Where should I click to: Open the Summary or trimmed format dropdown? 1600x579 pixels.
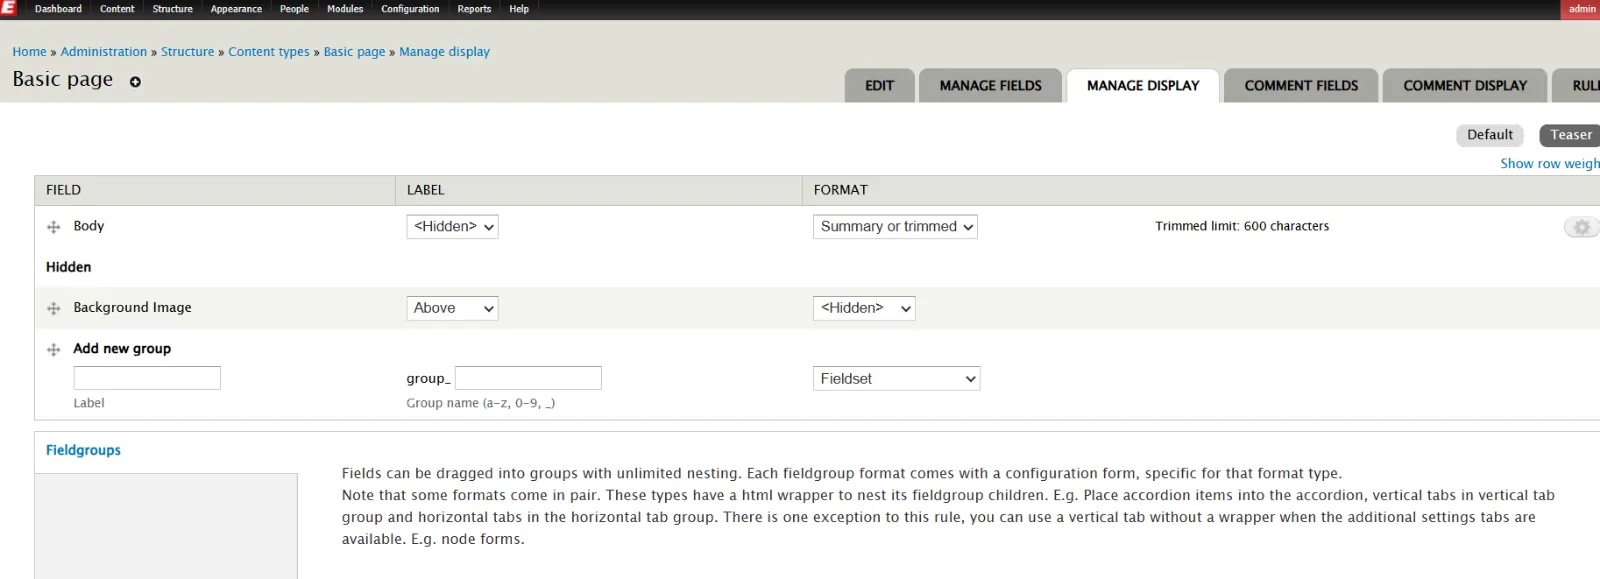[x=895, y=227]
